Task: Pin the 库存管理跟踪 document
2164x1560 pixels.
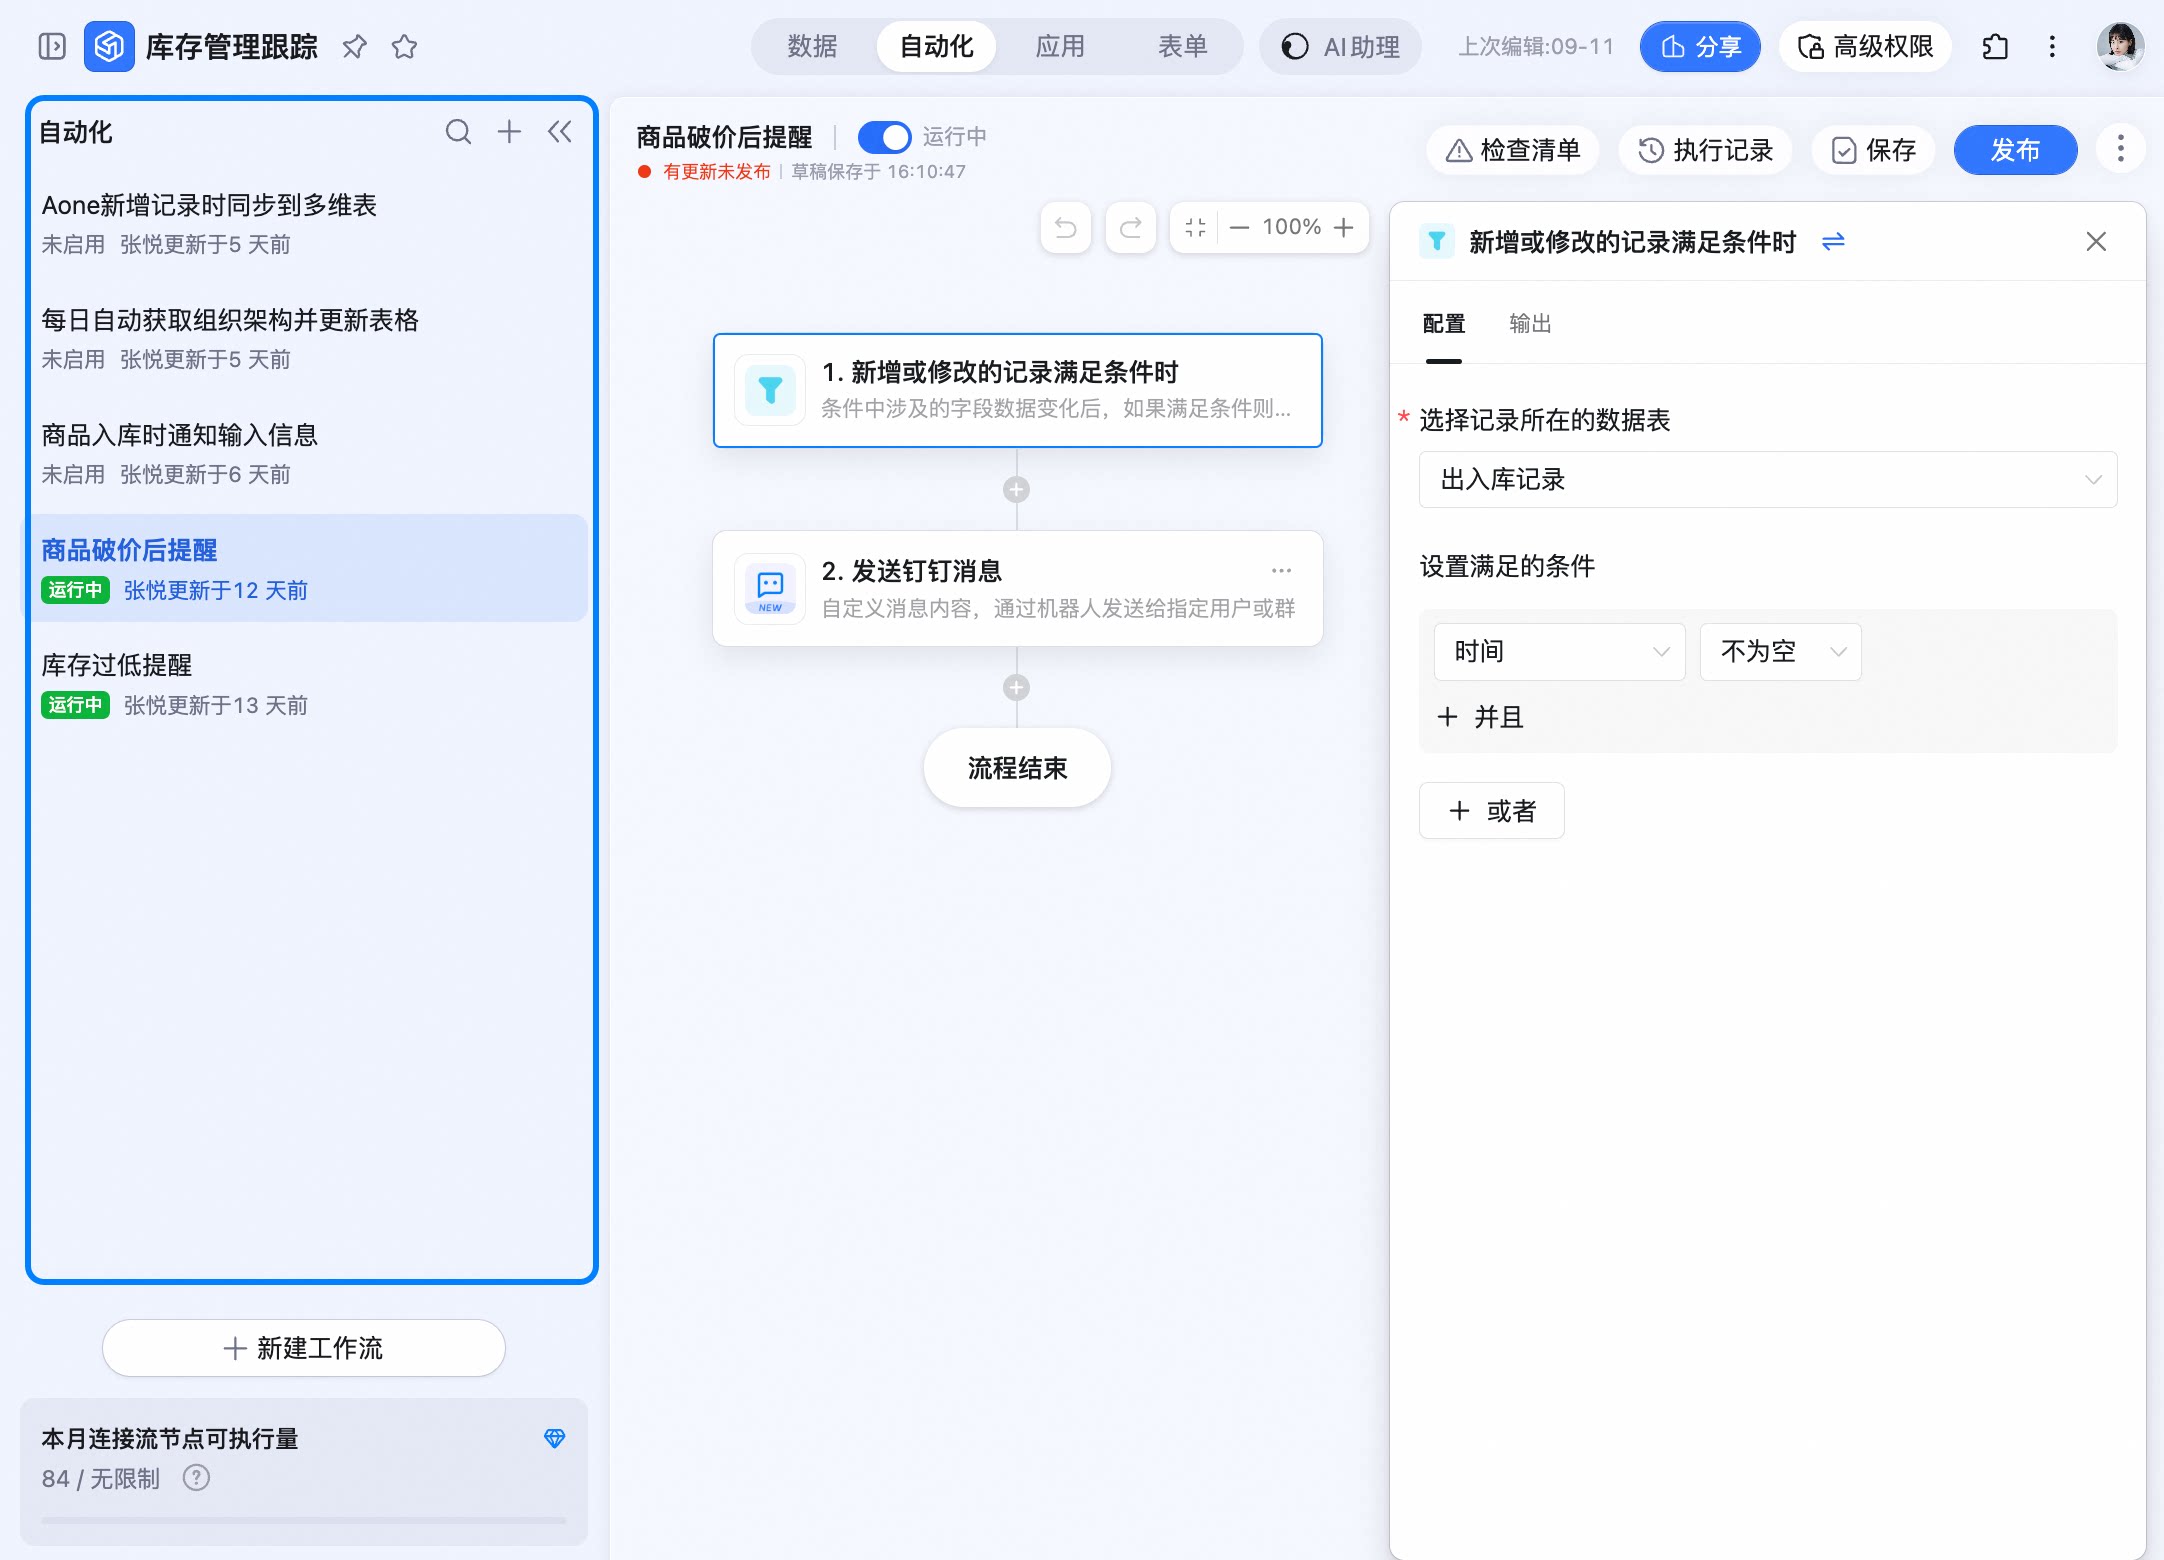Action: (x=354, y=47)
